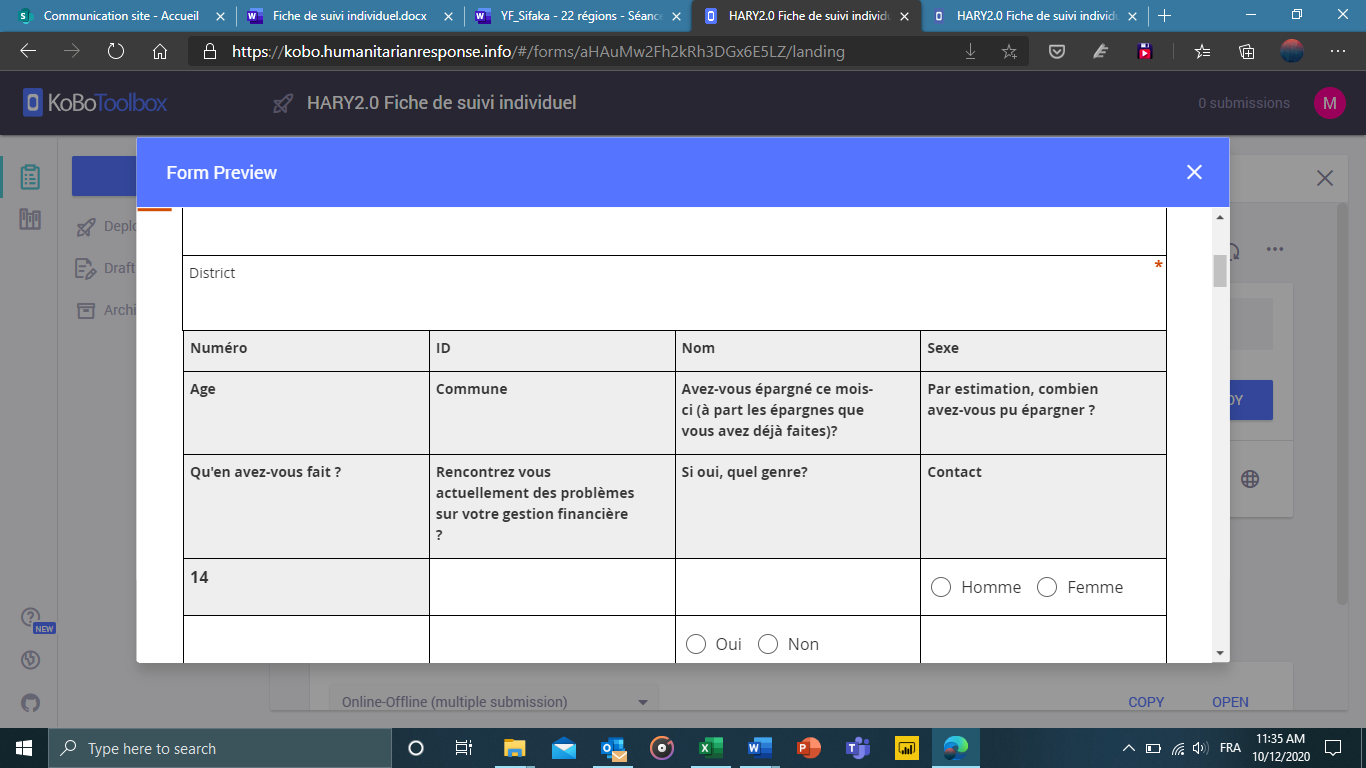Select the Femme radio option
The image size is (1366, 768).
click(x=1047, y=587)
